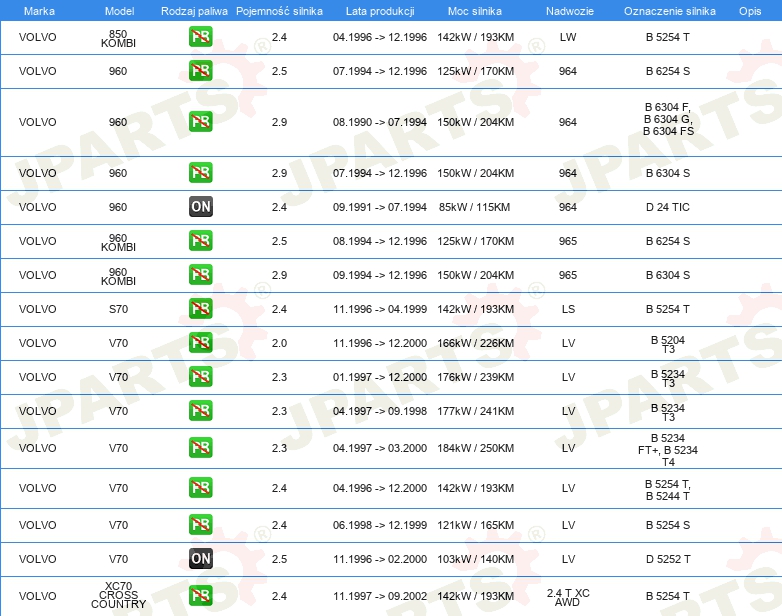Click engine code B 5204 T3
Screen dimensions: 782x616
tap(668, 345)
